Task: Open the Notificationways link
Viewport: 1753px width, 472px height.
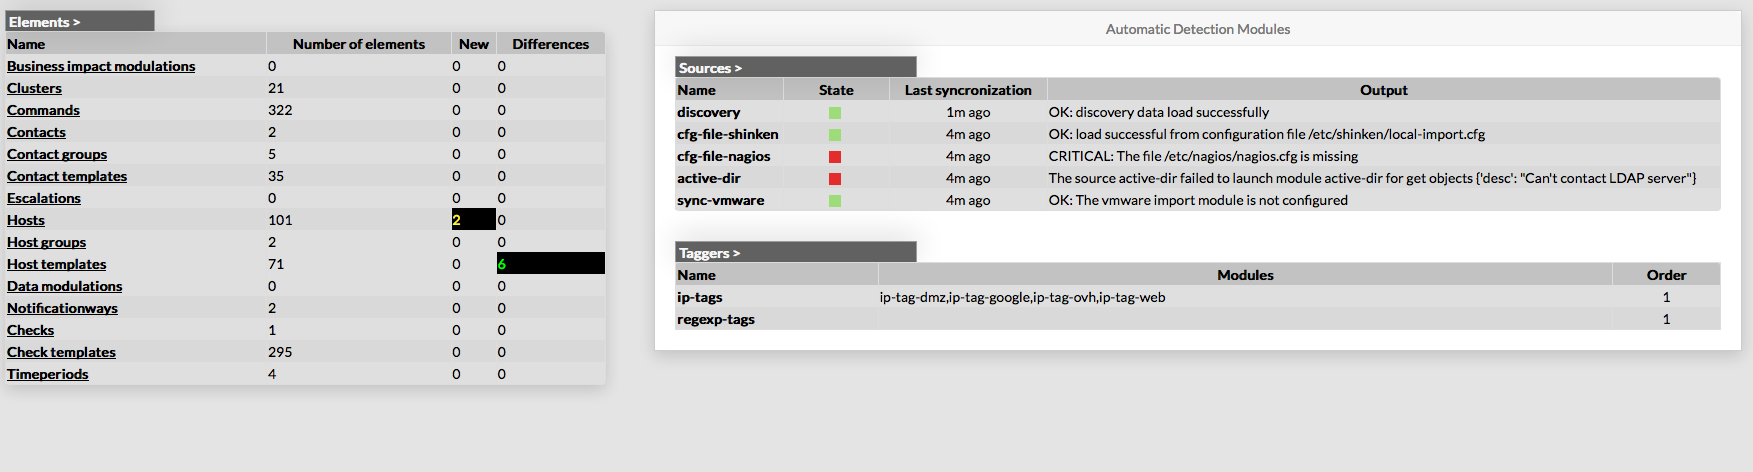Action: click(62, 308)
